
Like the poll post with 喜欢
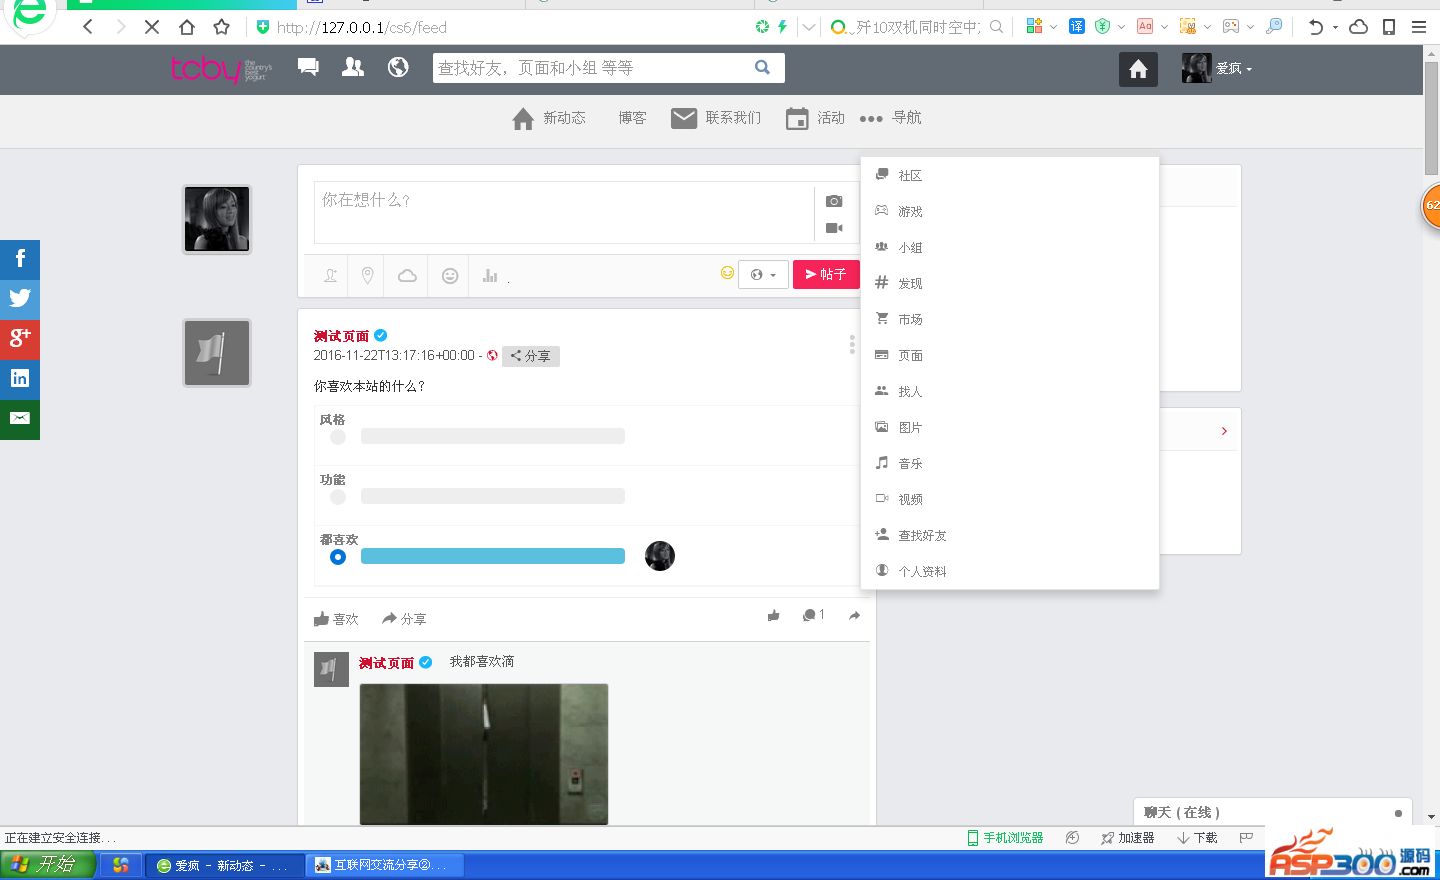(x=336, y=619)
